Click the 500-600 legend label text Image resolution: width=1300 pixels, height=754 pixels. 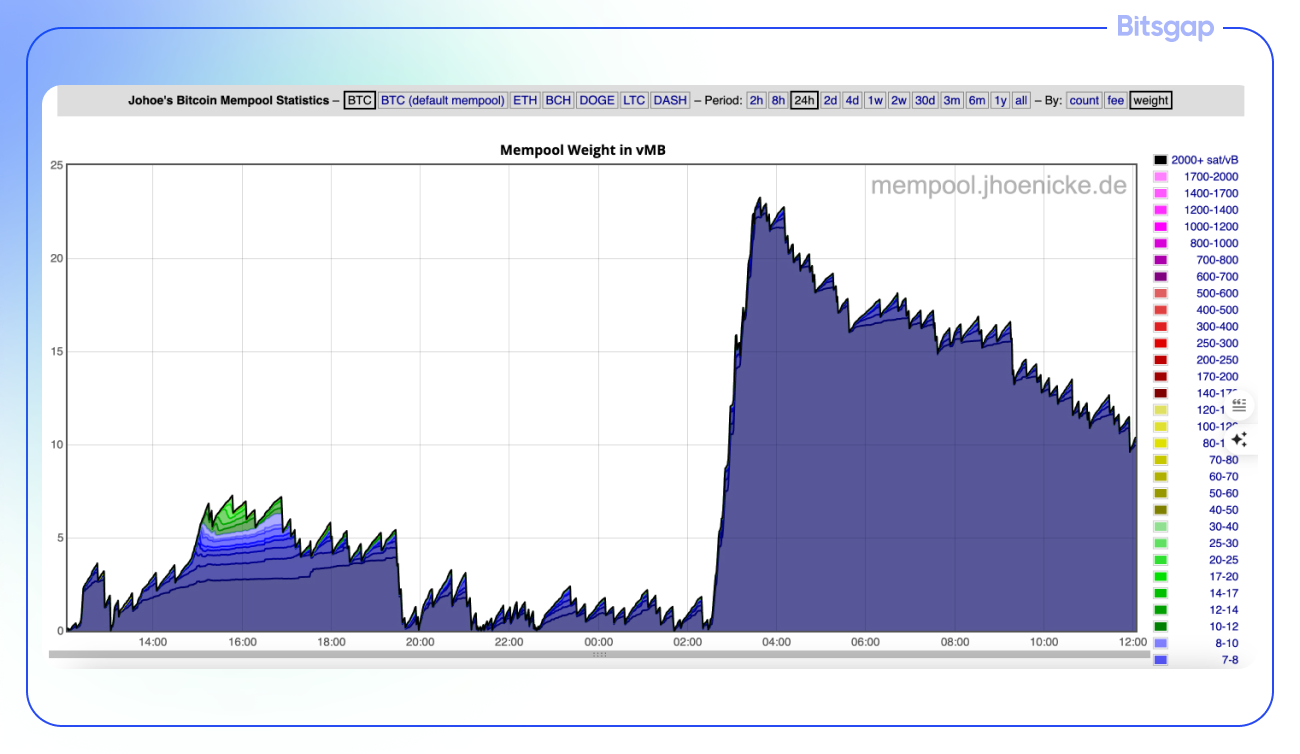pos(1217,293)
